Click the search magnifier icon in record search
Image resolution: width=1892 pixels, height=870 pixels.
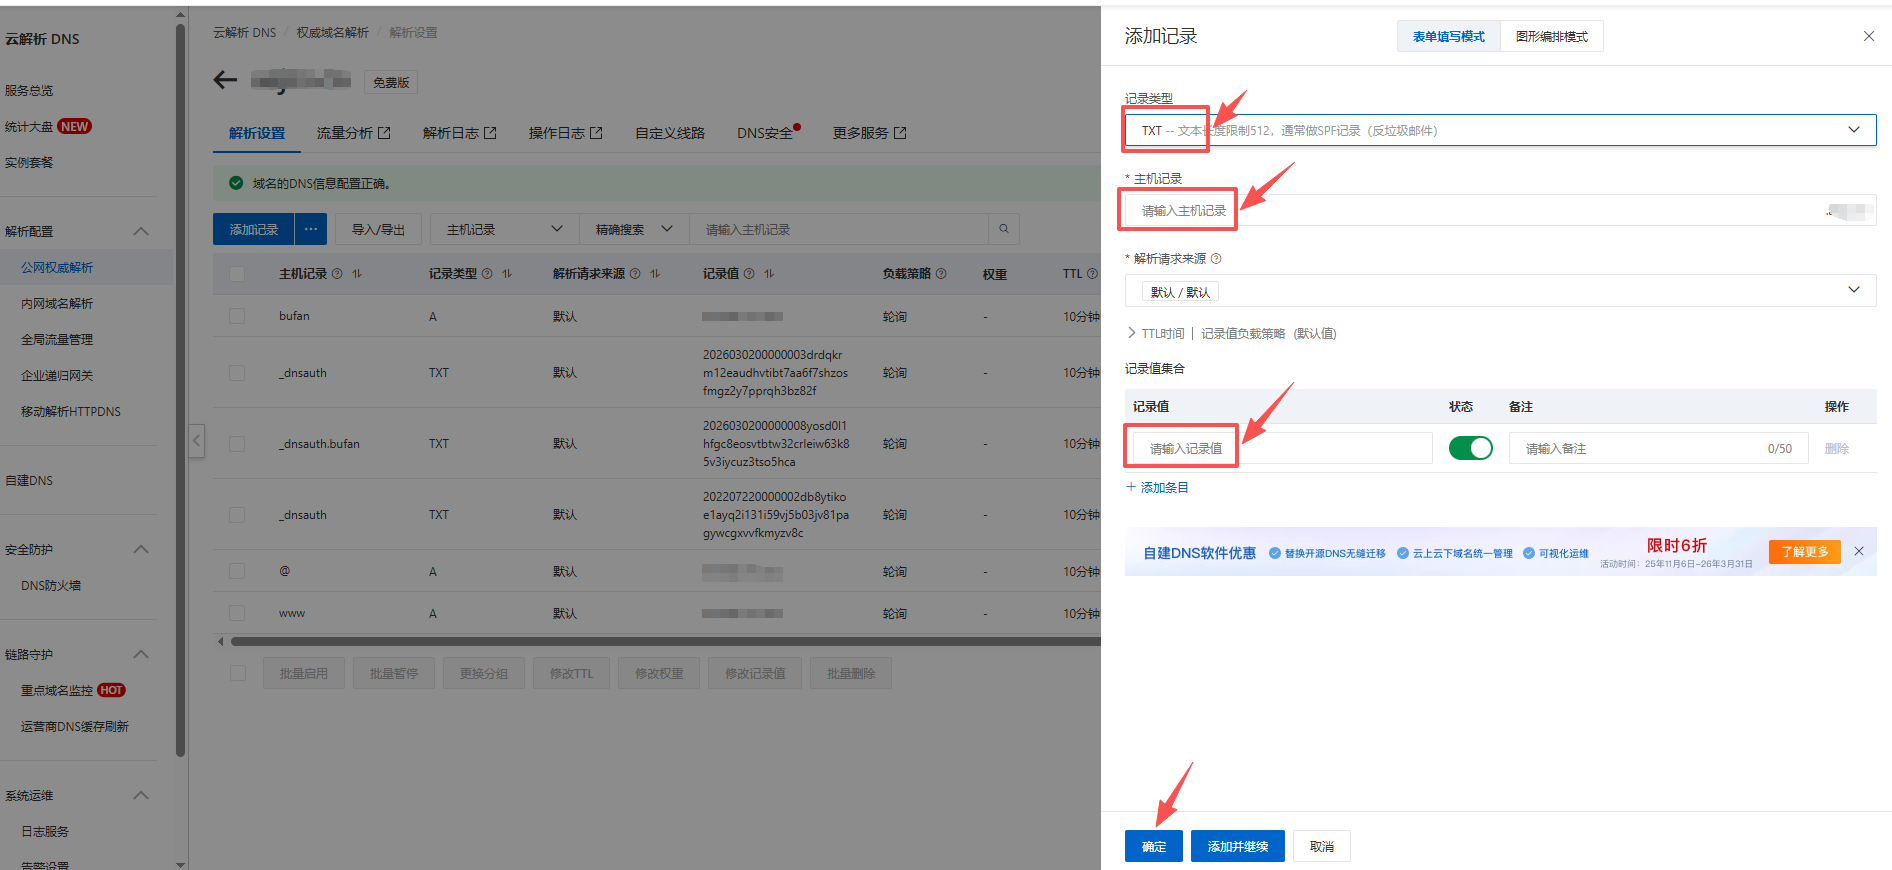click(1003, 229)
